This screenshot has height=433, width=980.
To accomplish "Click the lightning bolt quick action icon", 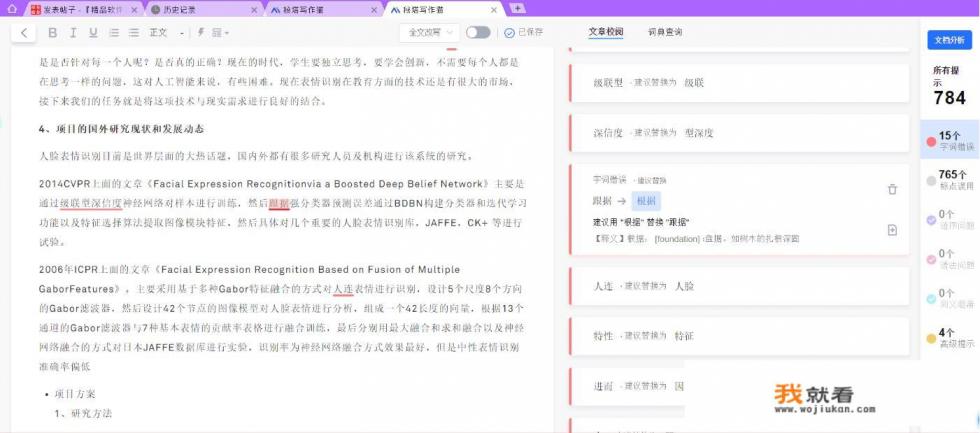I will [x=201, y=32].
